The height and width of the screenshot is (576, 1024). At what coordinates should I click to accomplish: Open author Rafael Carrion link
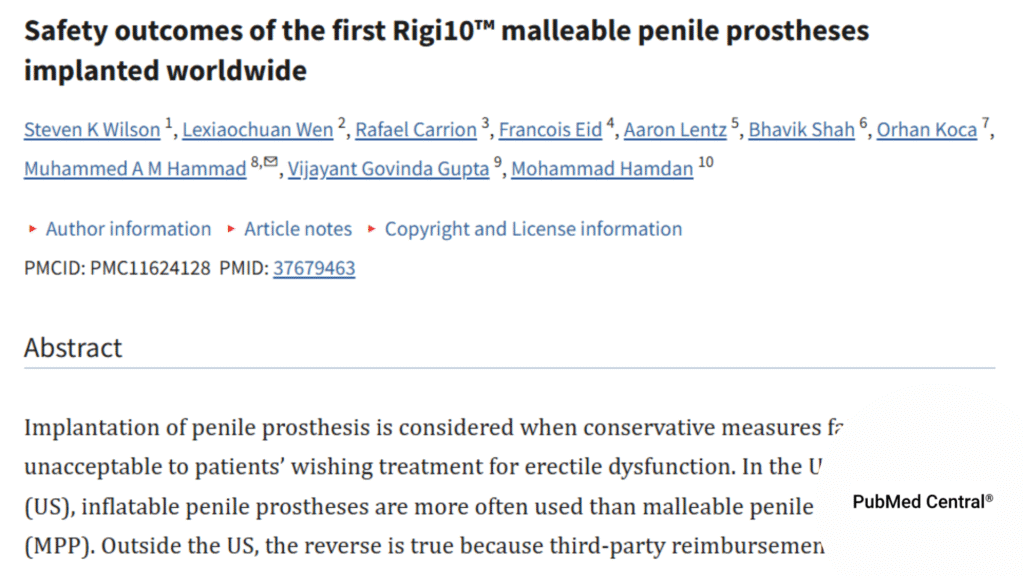pyautogui.click(x=416, y=130)
